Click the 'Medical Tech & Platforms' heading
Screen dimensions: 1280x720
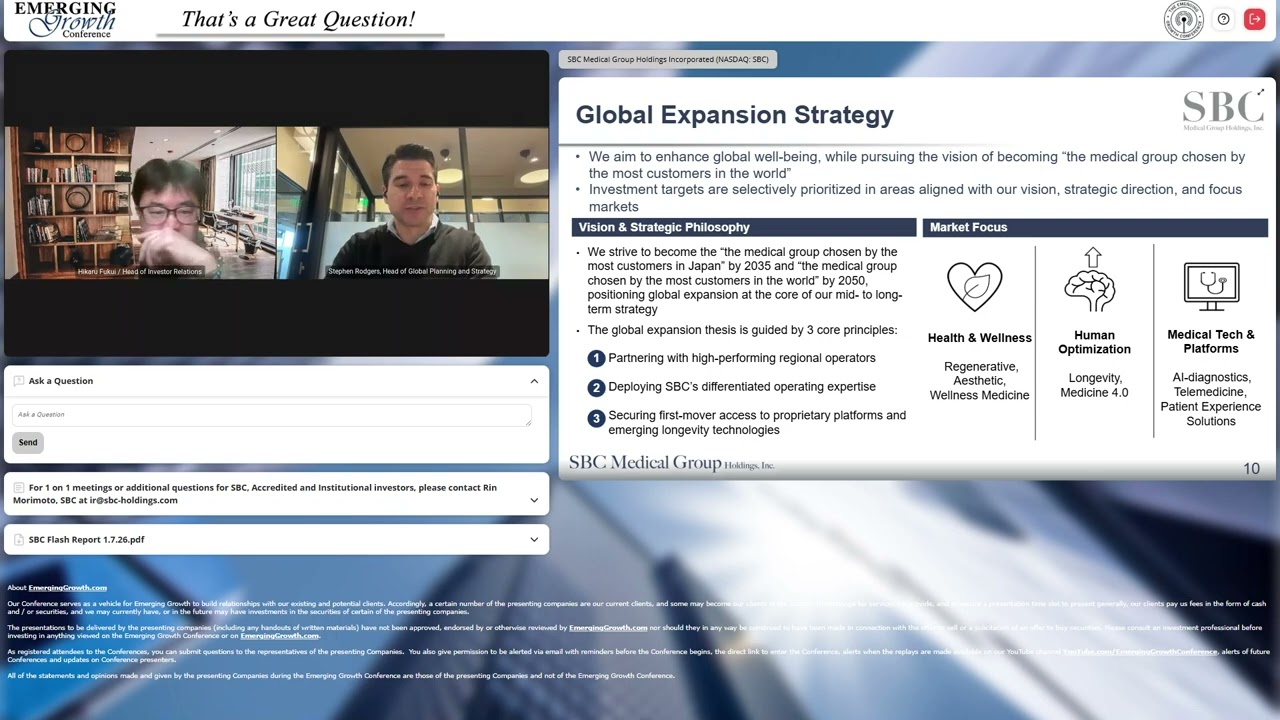[1211, 342]
